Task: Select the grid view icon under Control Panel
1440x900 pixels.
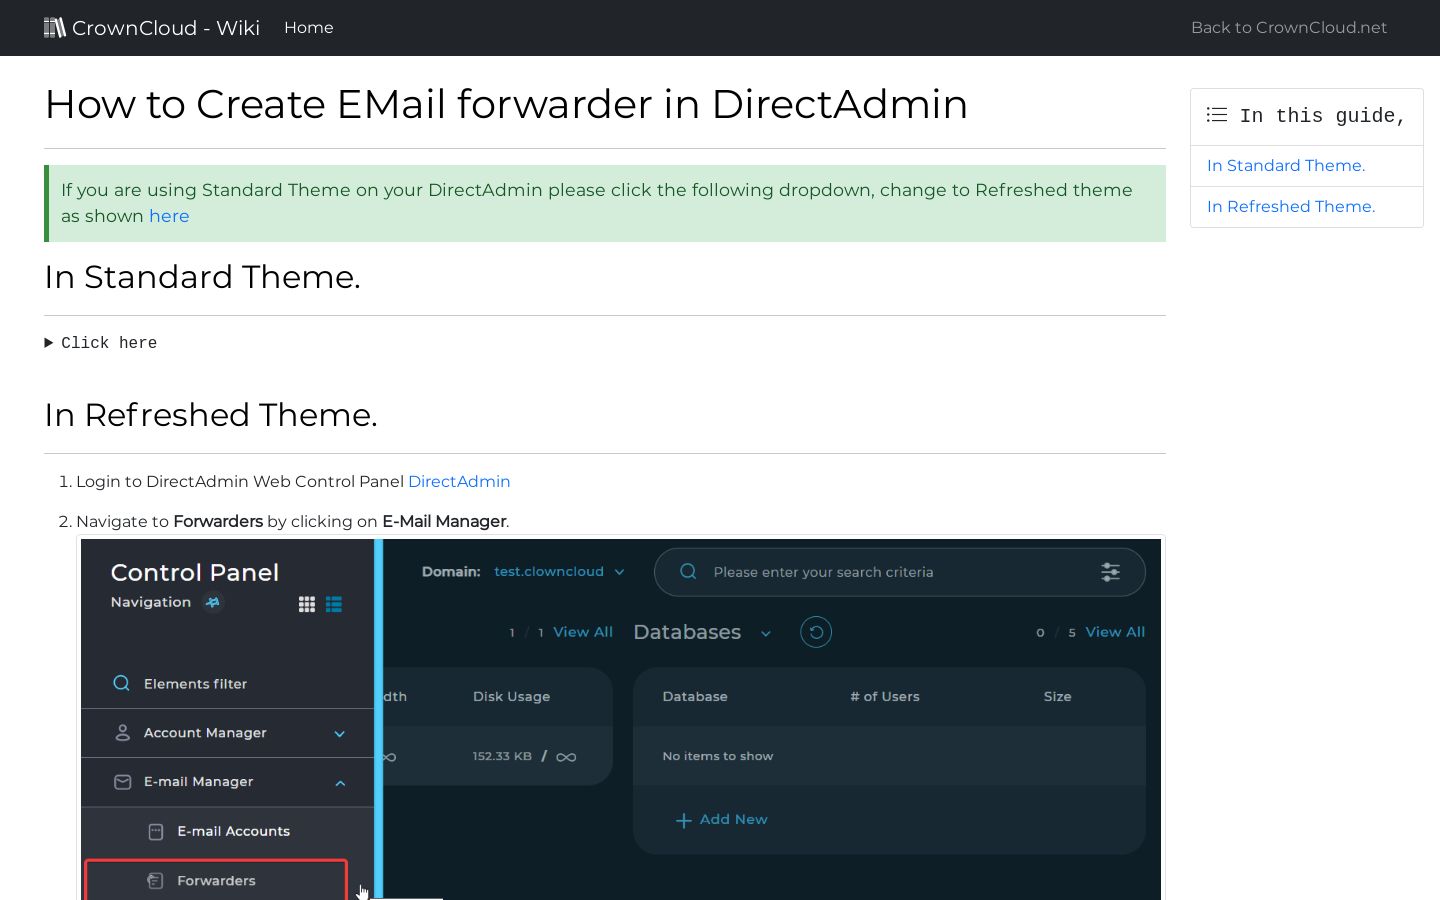Action: click(306, 604)
